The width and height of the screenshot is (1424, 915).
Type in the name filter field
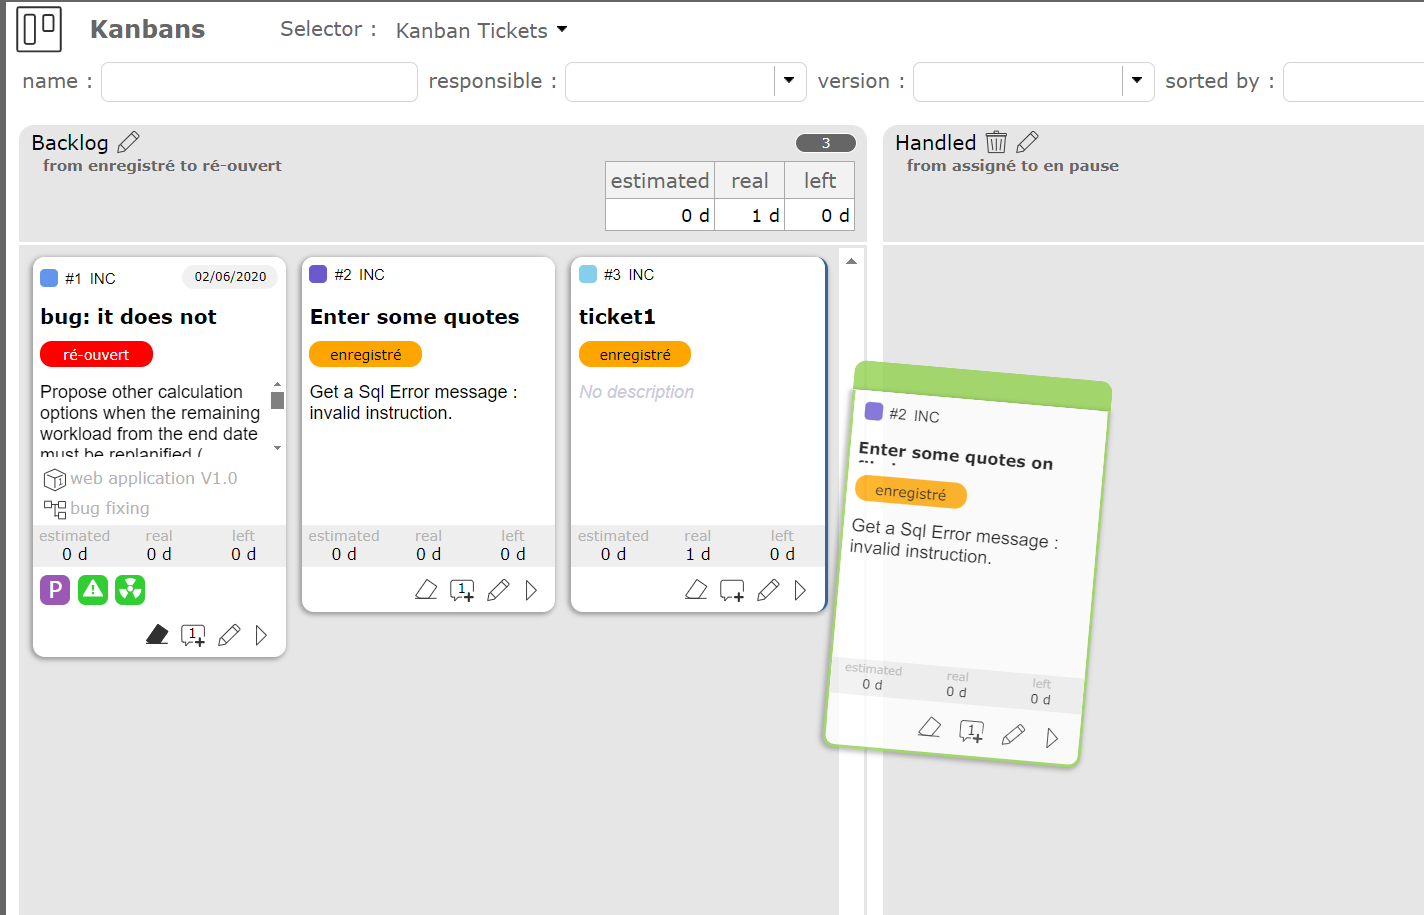(259, 82)
